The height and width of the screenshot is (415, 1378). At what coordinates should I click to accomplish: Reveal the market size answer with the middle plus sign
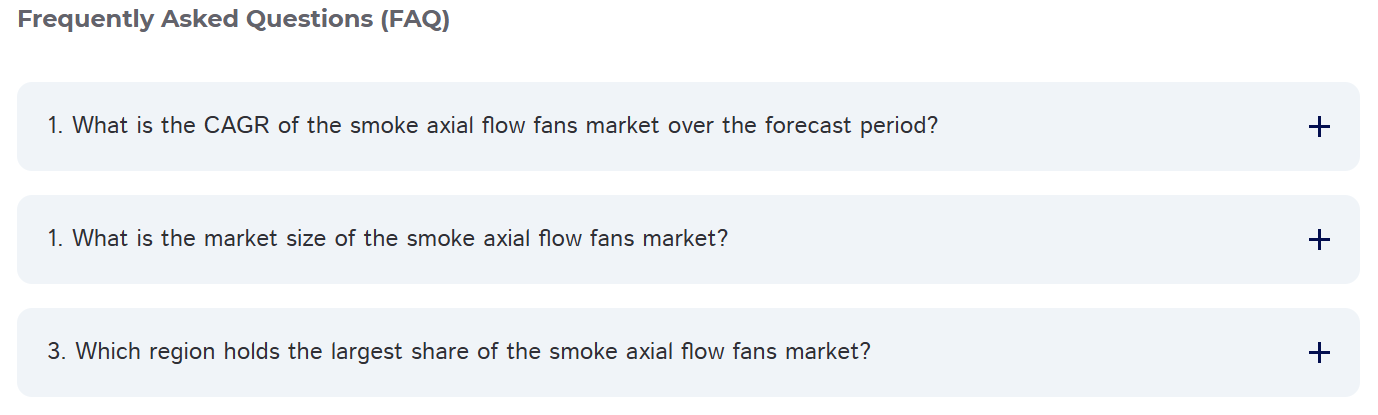coord(1319,240)
